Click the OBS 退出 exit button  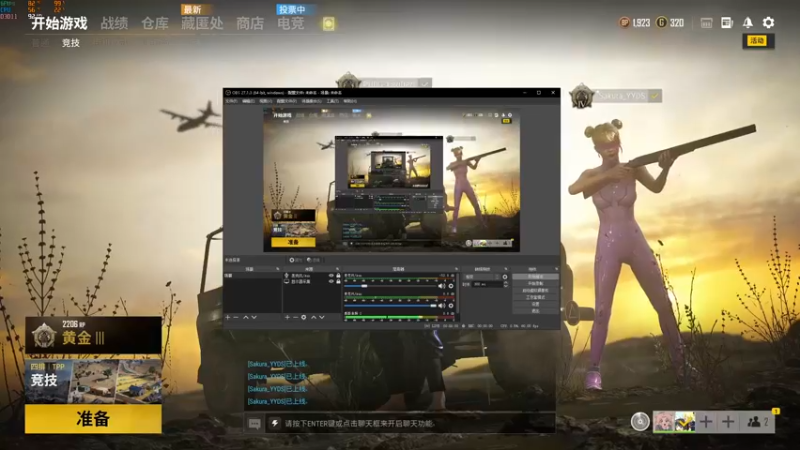[x=535, y=311]
